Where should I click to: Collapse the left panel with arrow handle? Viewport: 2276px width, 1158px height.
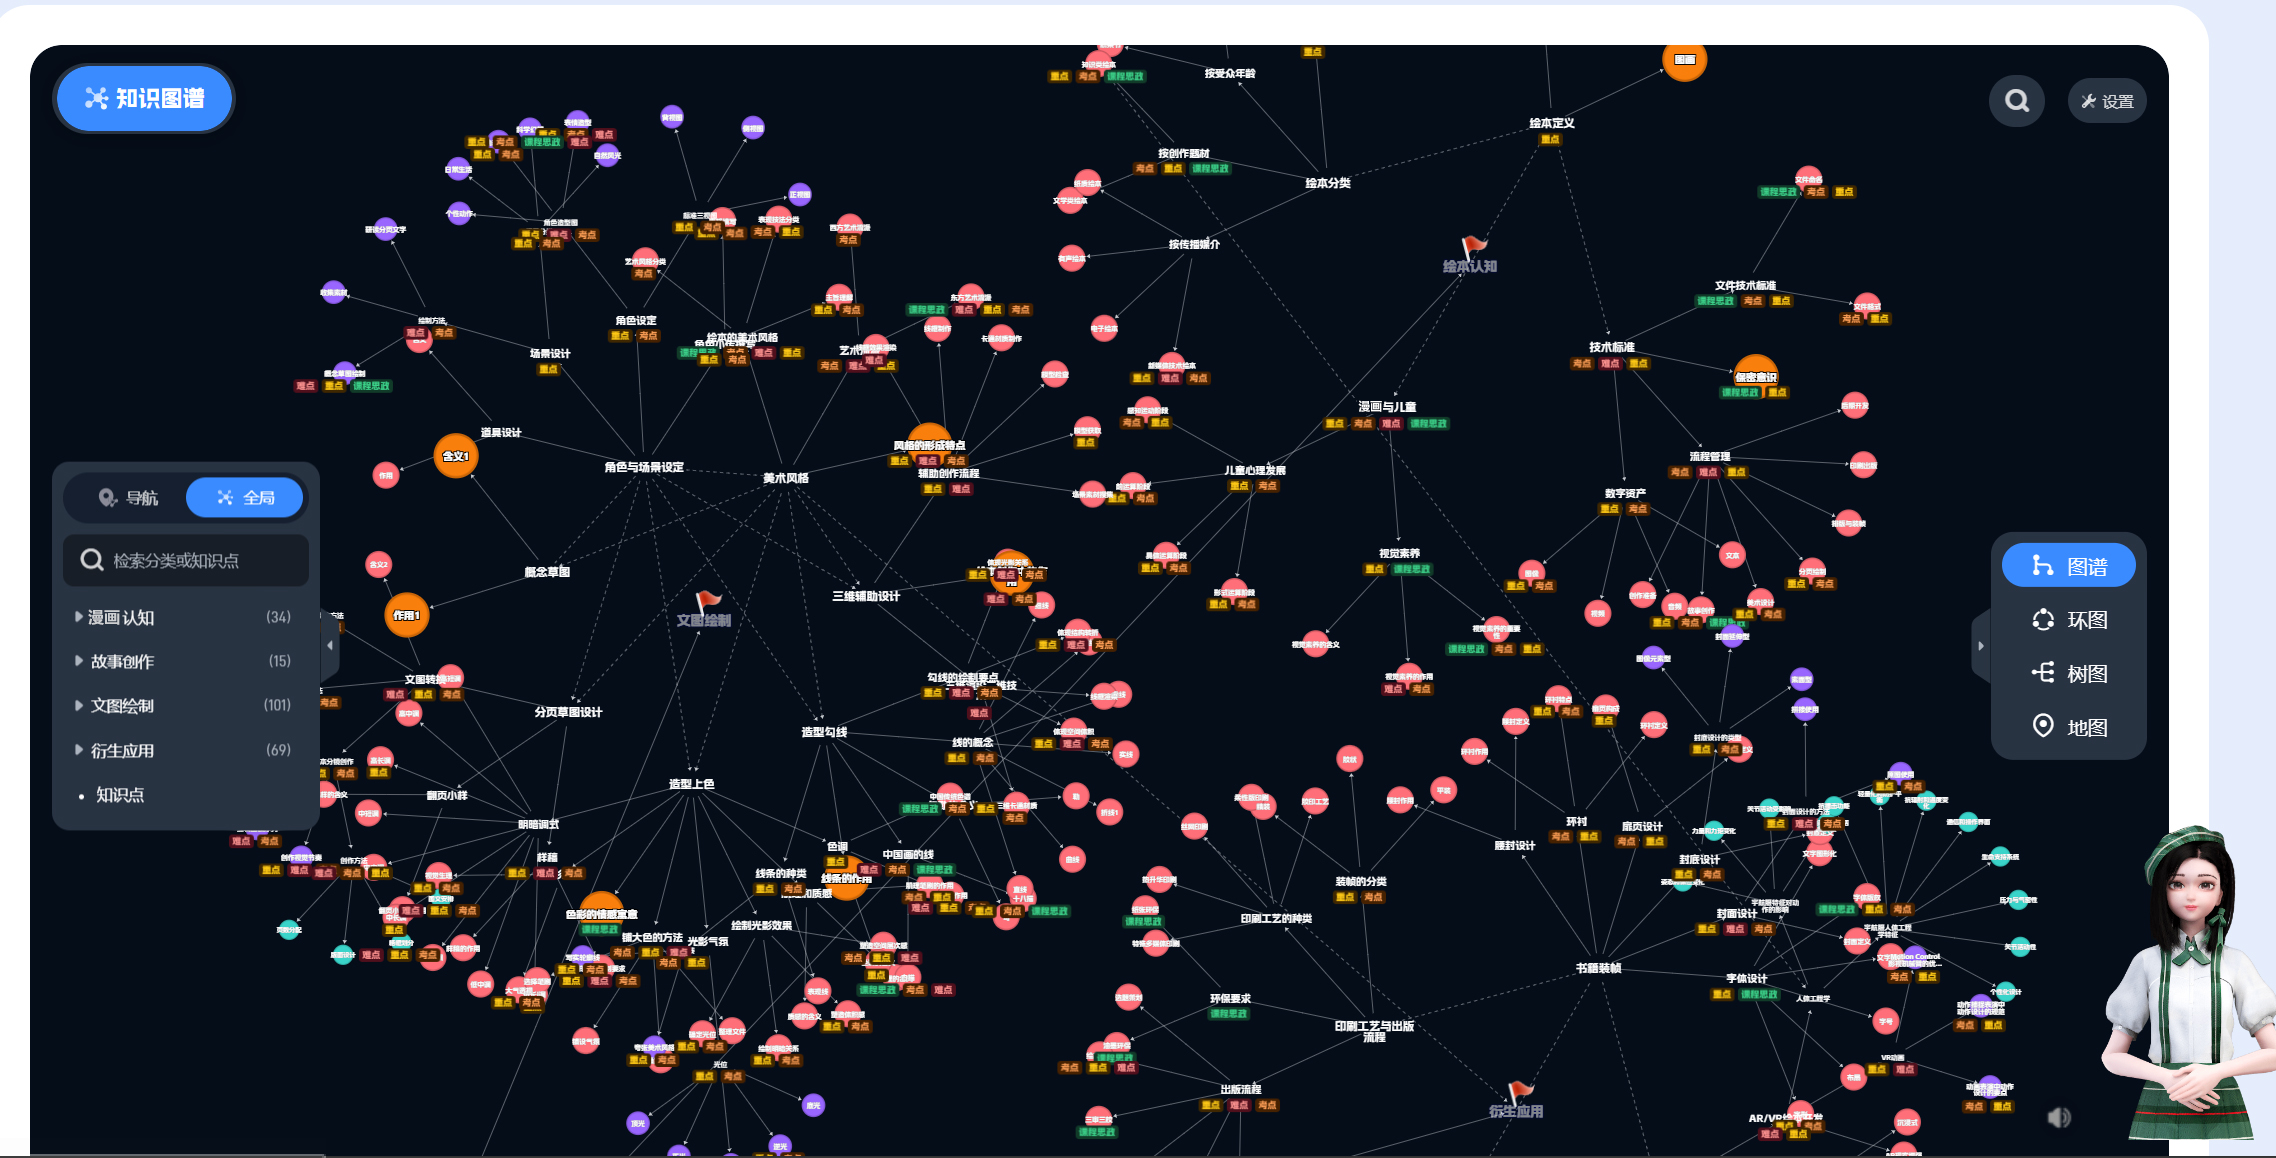330,645
